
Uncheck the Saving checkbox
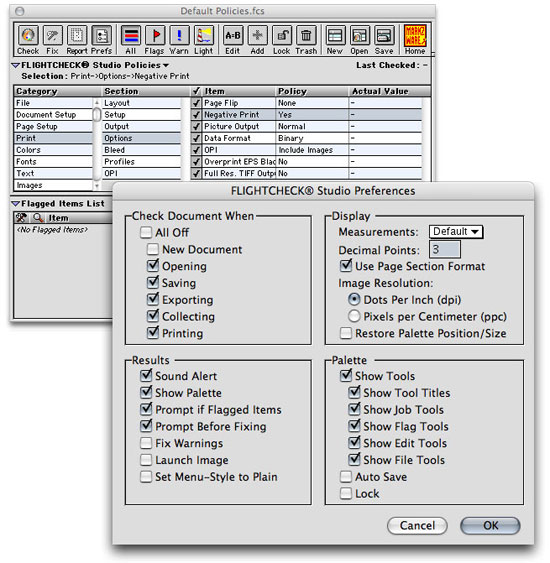click(153, 283)
